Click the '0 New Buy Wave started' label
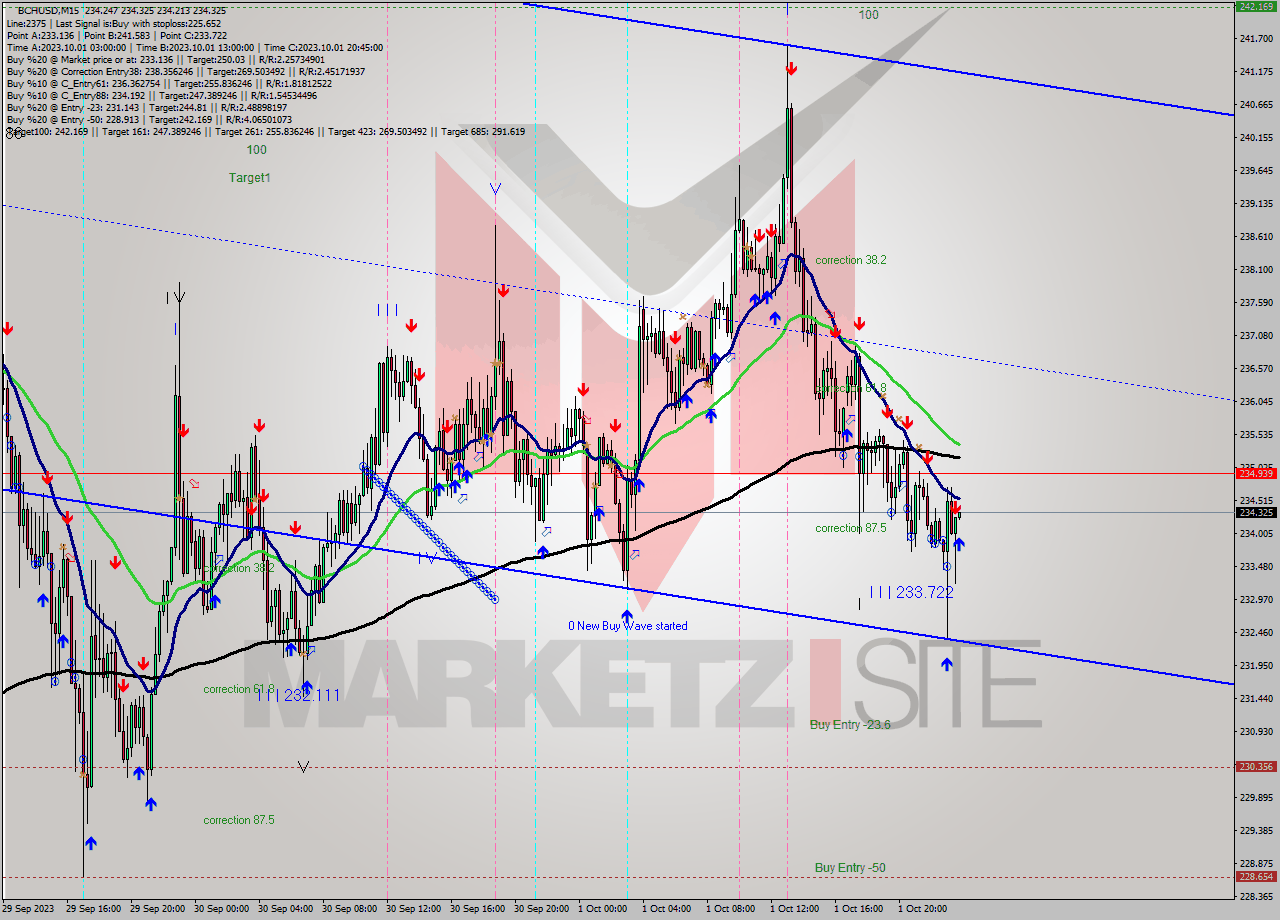This screenshot has width=1280, height=920. click(x=628, y=626)
